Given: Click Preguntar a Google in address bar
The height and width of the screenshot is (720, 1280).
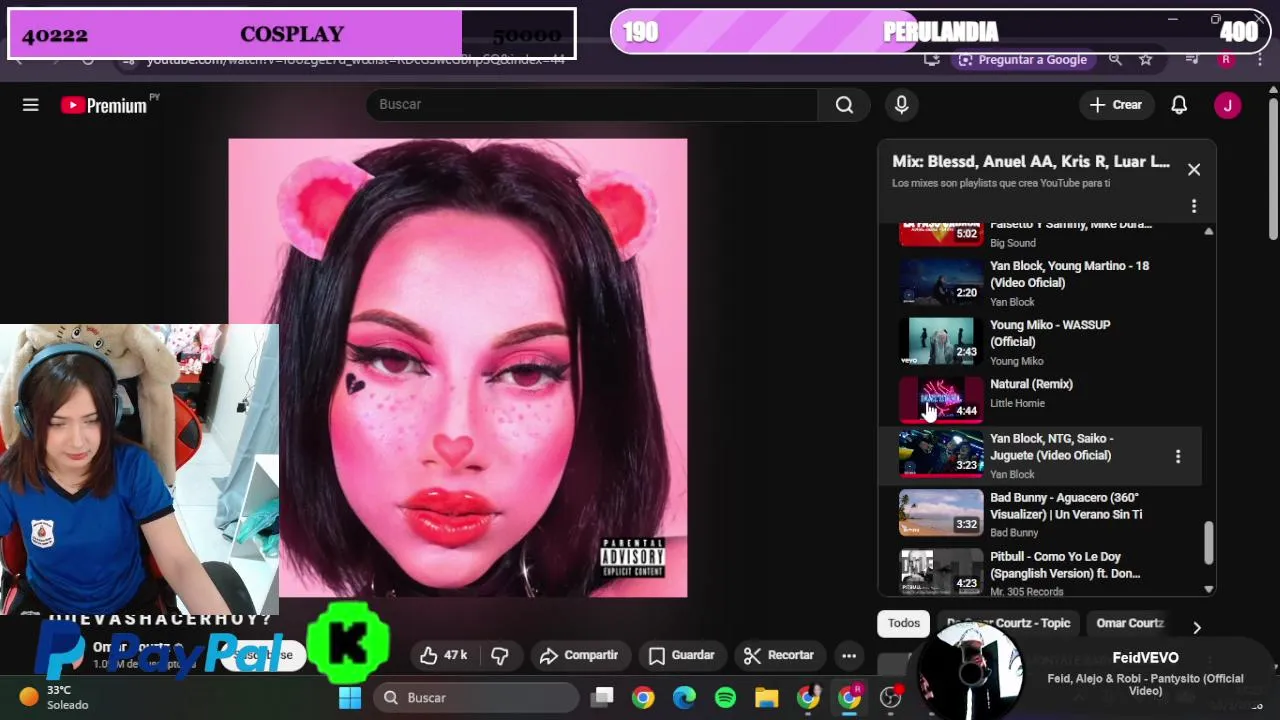Looking at the screenshot, I should (1022, 60).
